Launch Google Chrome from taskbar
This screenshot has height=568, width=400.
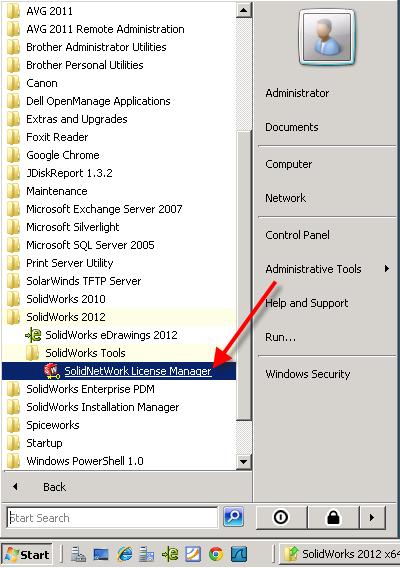pos(216,554)
